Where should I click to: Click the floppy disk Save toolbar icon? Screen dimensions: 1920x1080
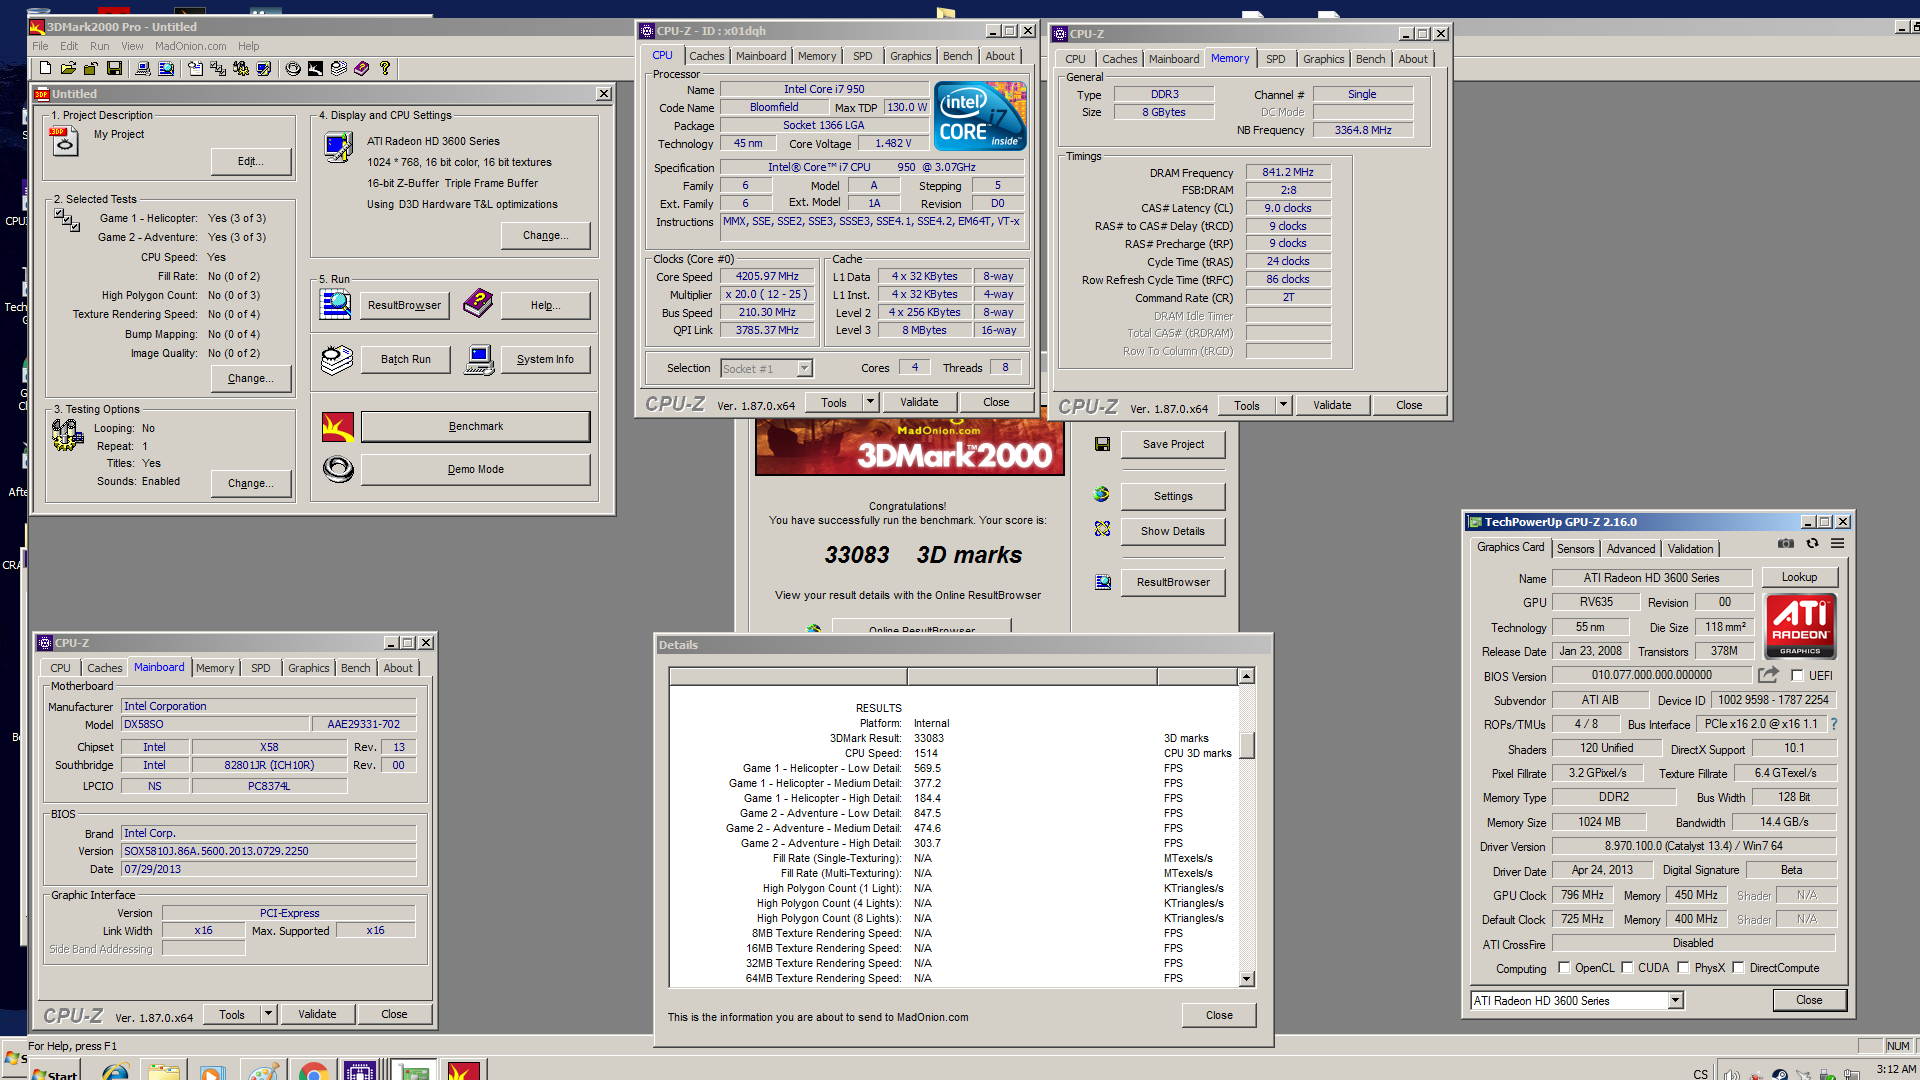click(x=114, y=68)
